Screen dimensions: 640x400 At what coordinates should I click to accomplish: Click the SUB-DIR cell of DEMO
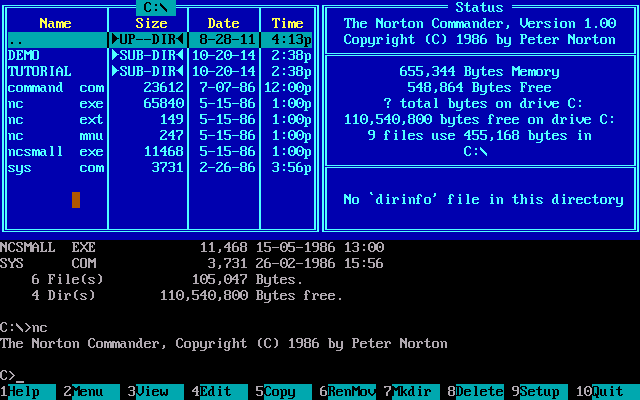pyautogui.click(x=148, y=56)
